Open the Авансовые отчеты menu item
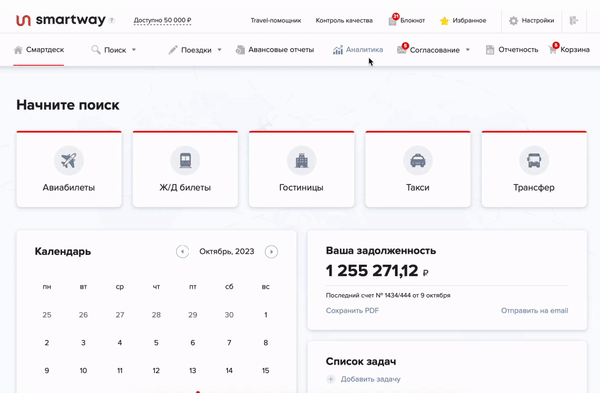The image size is (600, 393). (x=275, y=50)
